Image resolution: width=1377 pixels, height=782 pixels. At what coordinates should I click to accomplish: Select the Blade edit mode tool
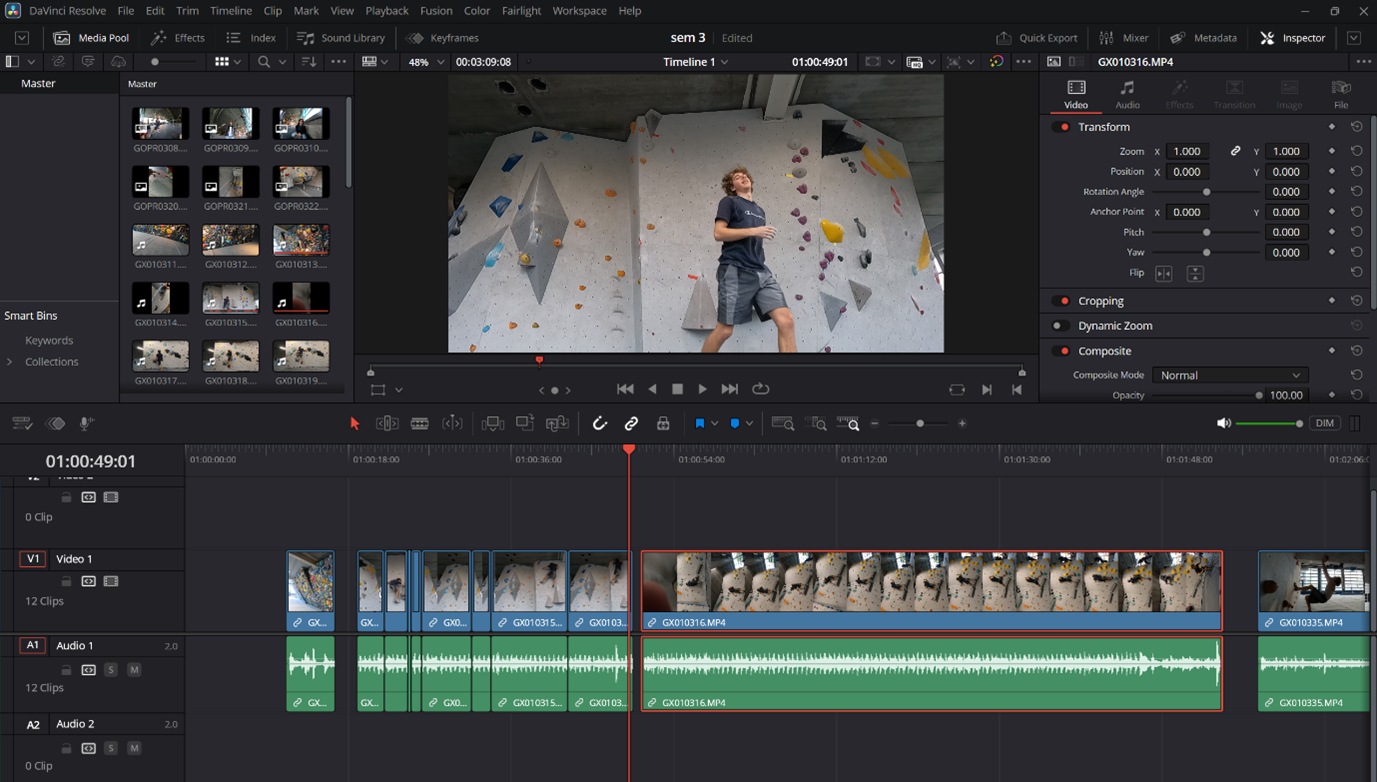[419, 423]
